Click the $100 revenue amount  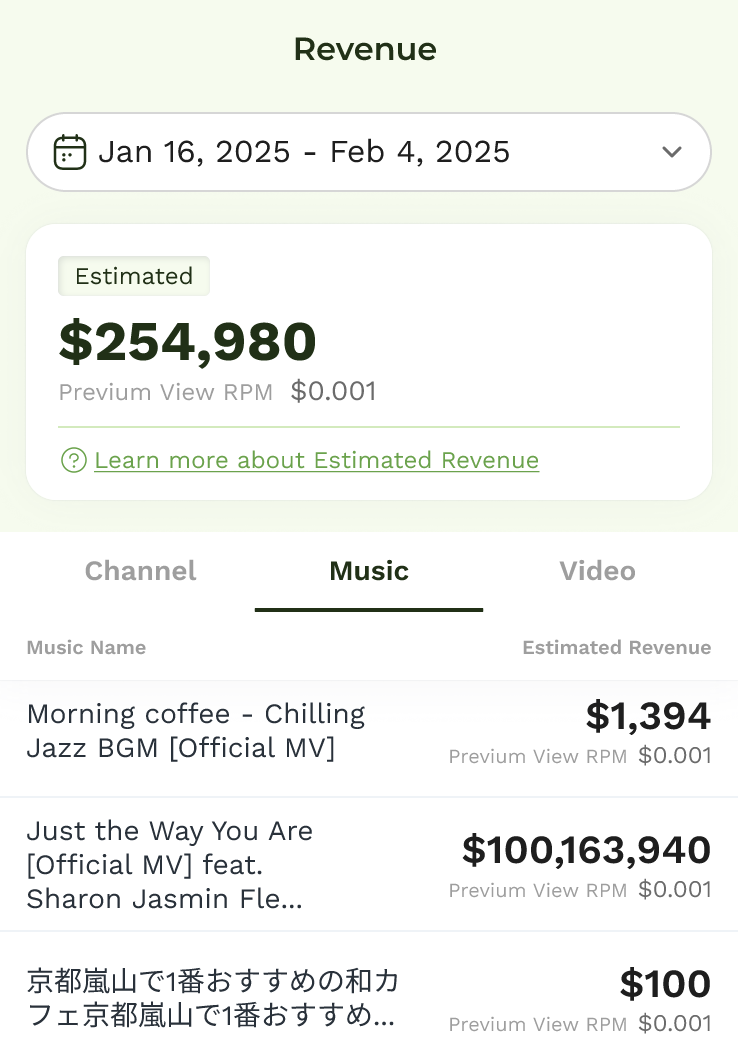point(665,984)
